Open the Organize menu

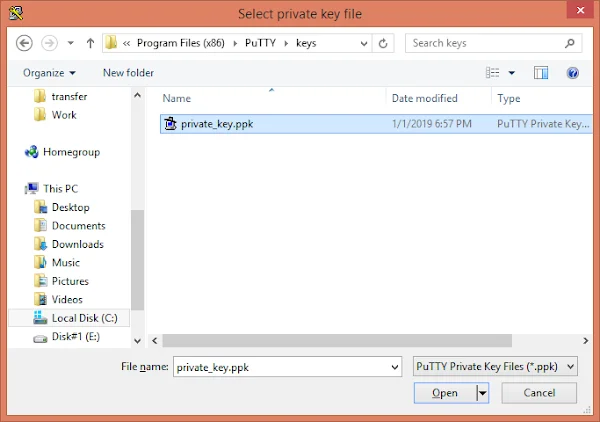click(49, 73)
